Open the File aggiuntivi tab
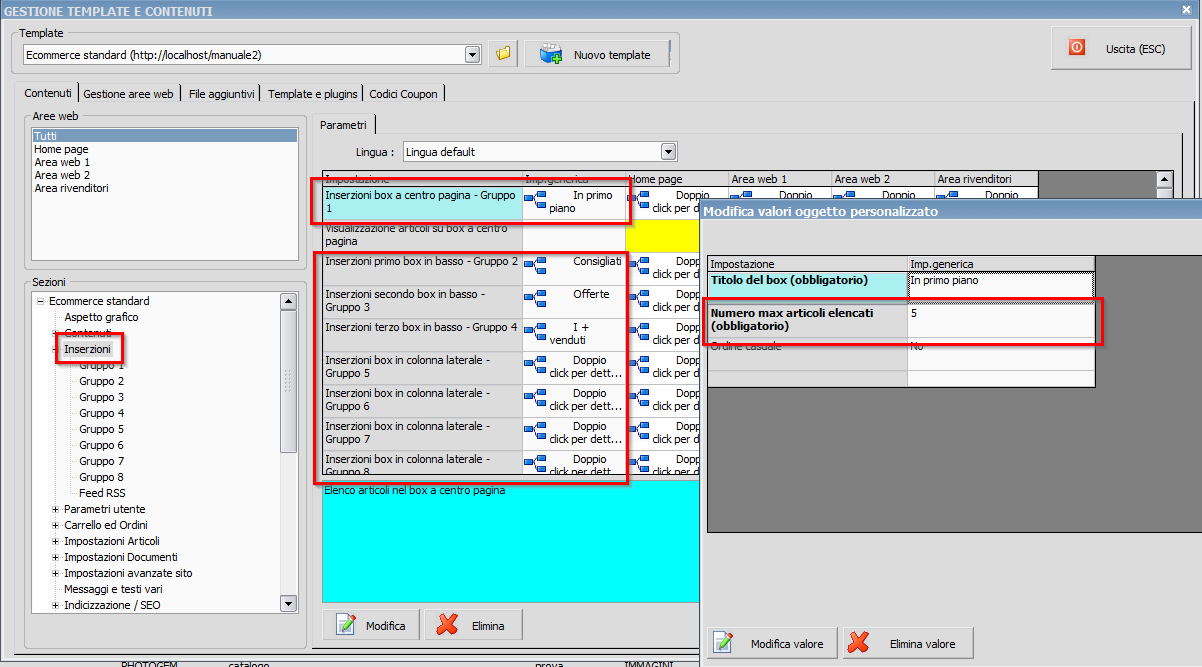The image size is (1202, 667). point(222,94)
